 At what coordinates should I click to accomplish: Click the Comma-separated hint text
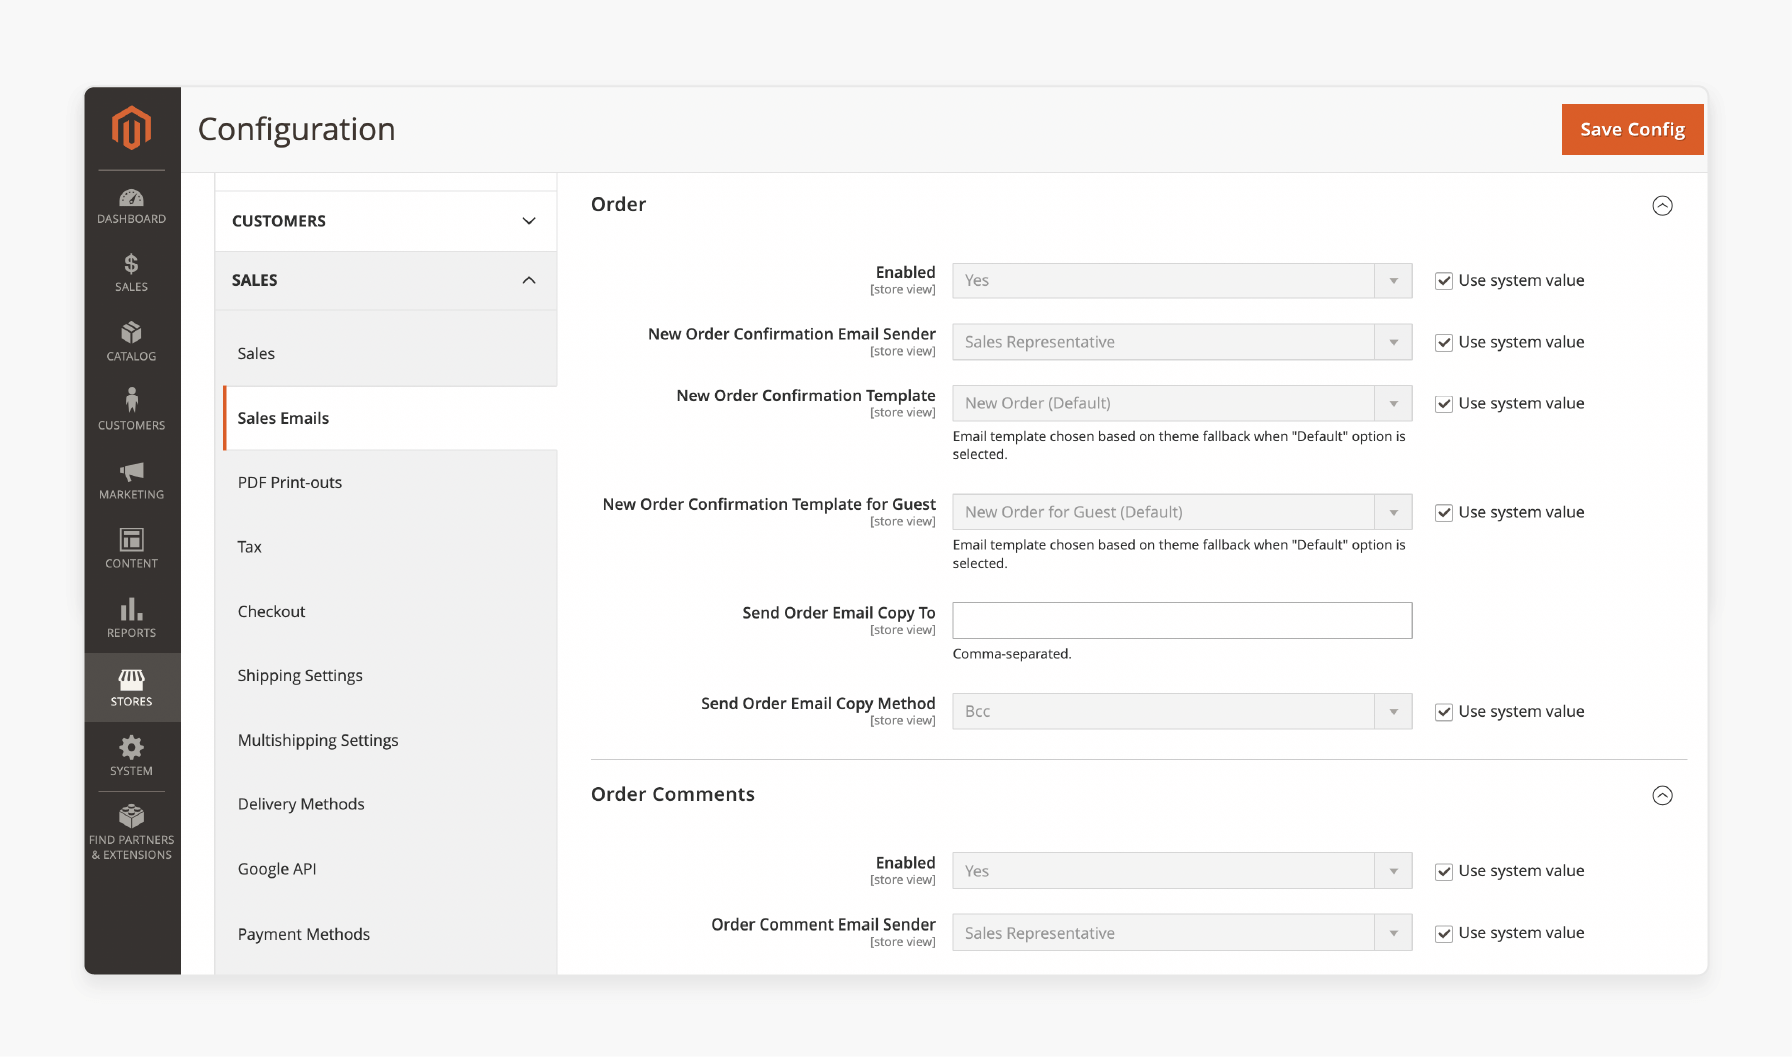(x=1011, y=654)
